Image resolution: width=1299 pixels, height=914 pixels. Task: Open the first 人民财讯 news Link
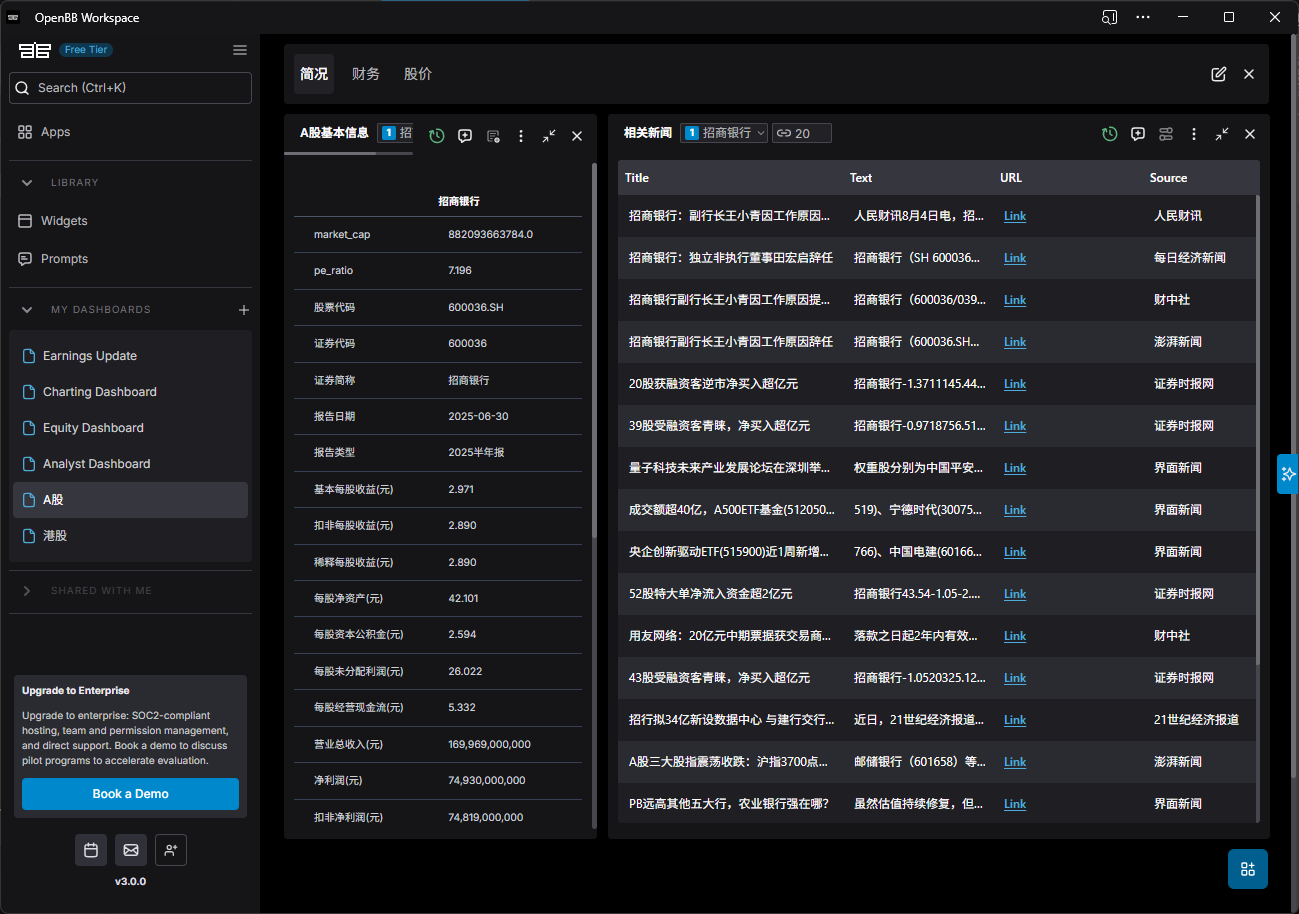coord(1014,215)
